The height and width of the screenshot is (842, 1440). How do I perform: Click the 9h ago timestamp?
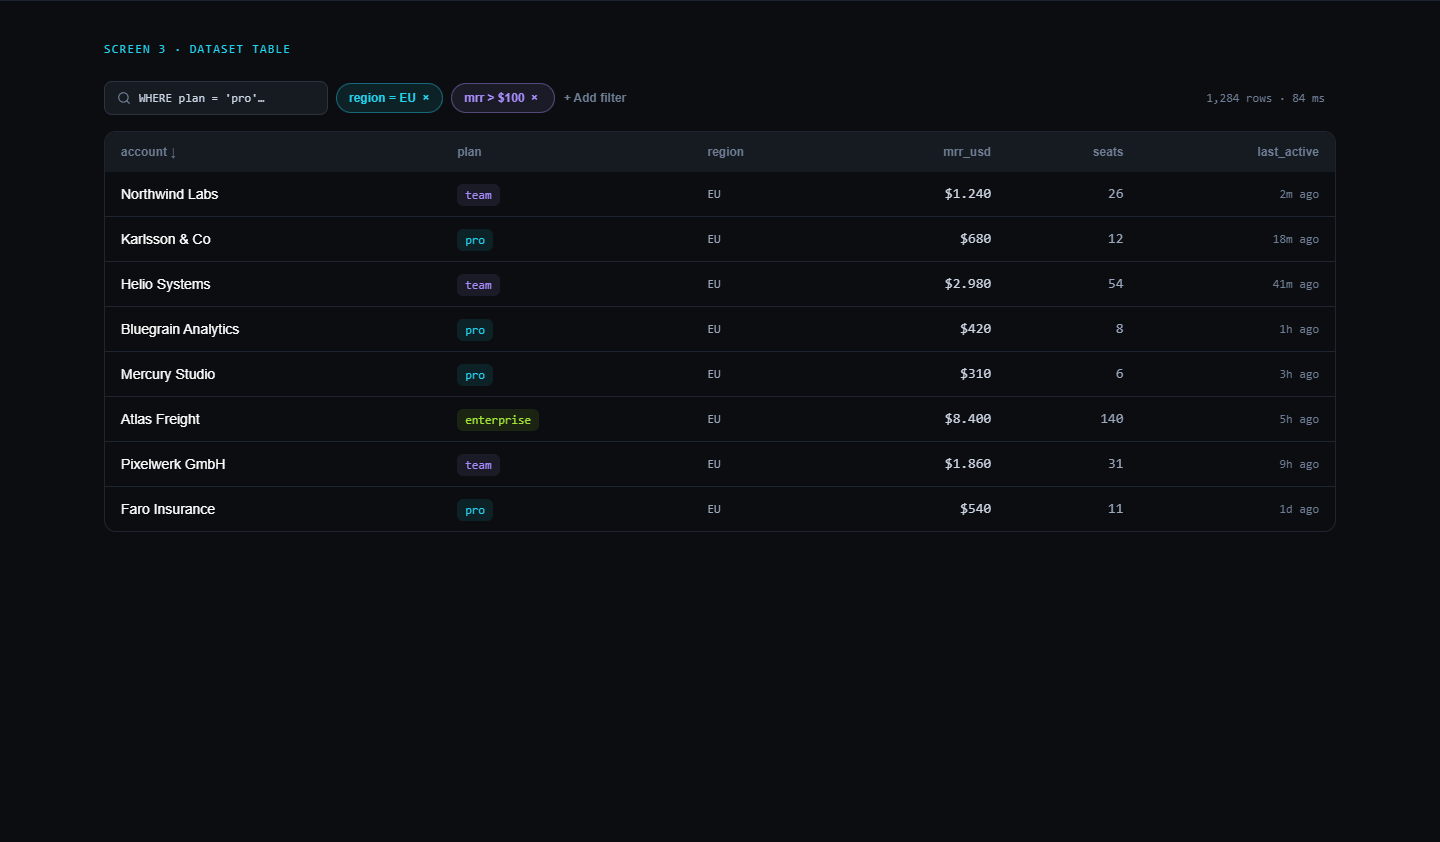coord(1299,465)
